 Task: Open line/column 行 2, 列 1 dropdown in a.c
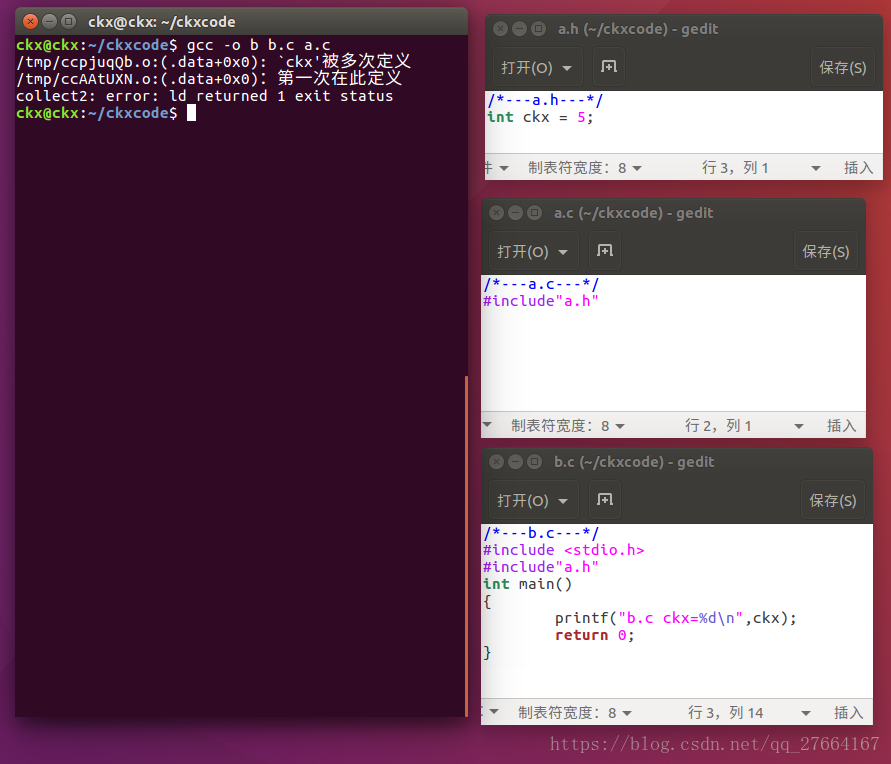744,426
